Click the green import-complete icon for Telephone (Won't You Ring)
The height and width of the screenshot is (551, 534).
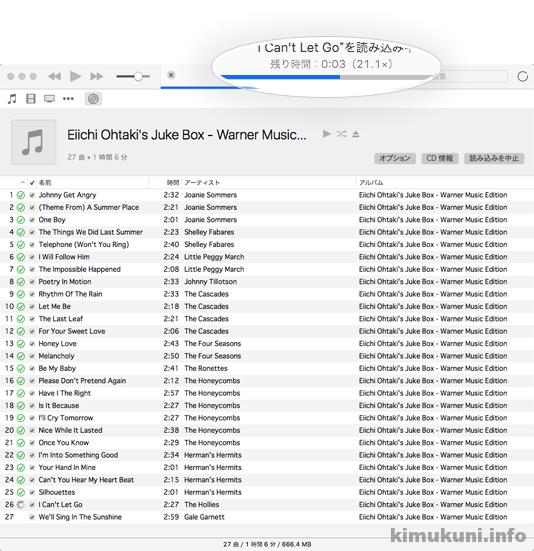pyautogui.click(x=21, y=245)
